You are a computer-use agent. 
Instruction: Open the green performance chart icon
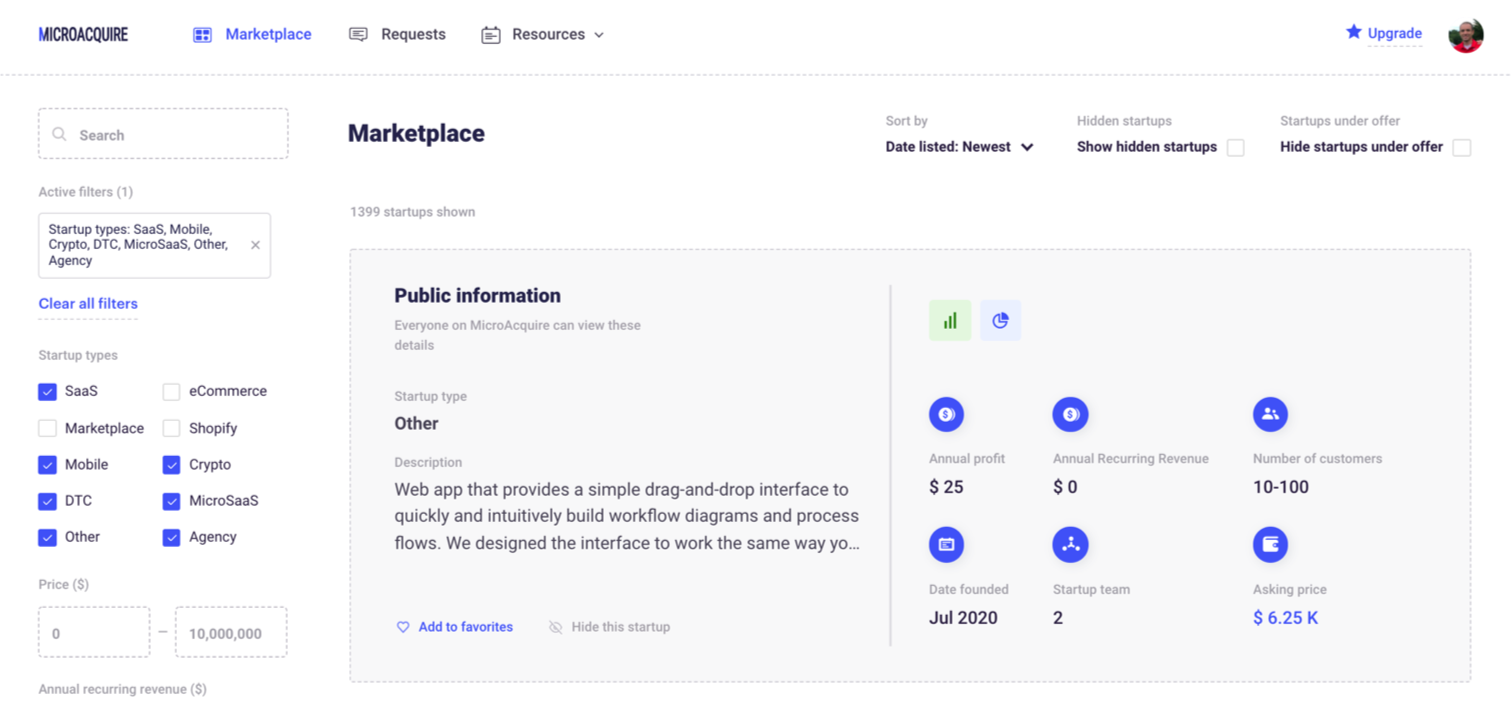pyautogui.click(x=949, y=320)
